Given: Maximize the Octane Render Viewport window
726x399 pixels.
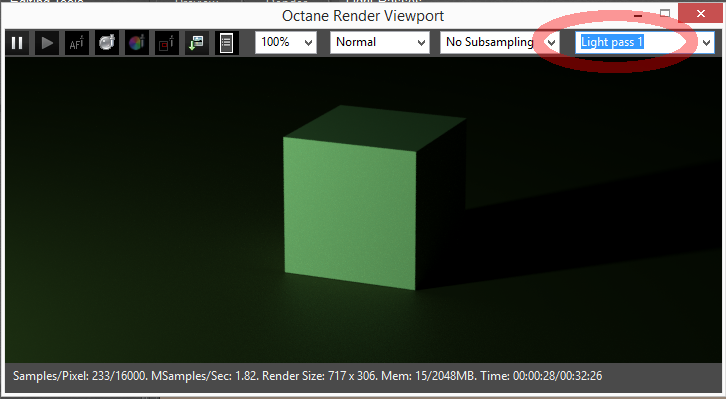Looking at the screenshot, I should 665,14.
